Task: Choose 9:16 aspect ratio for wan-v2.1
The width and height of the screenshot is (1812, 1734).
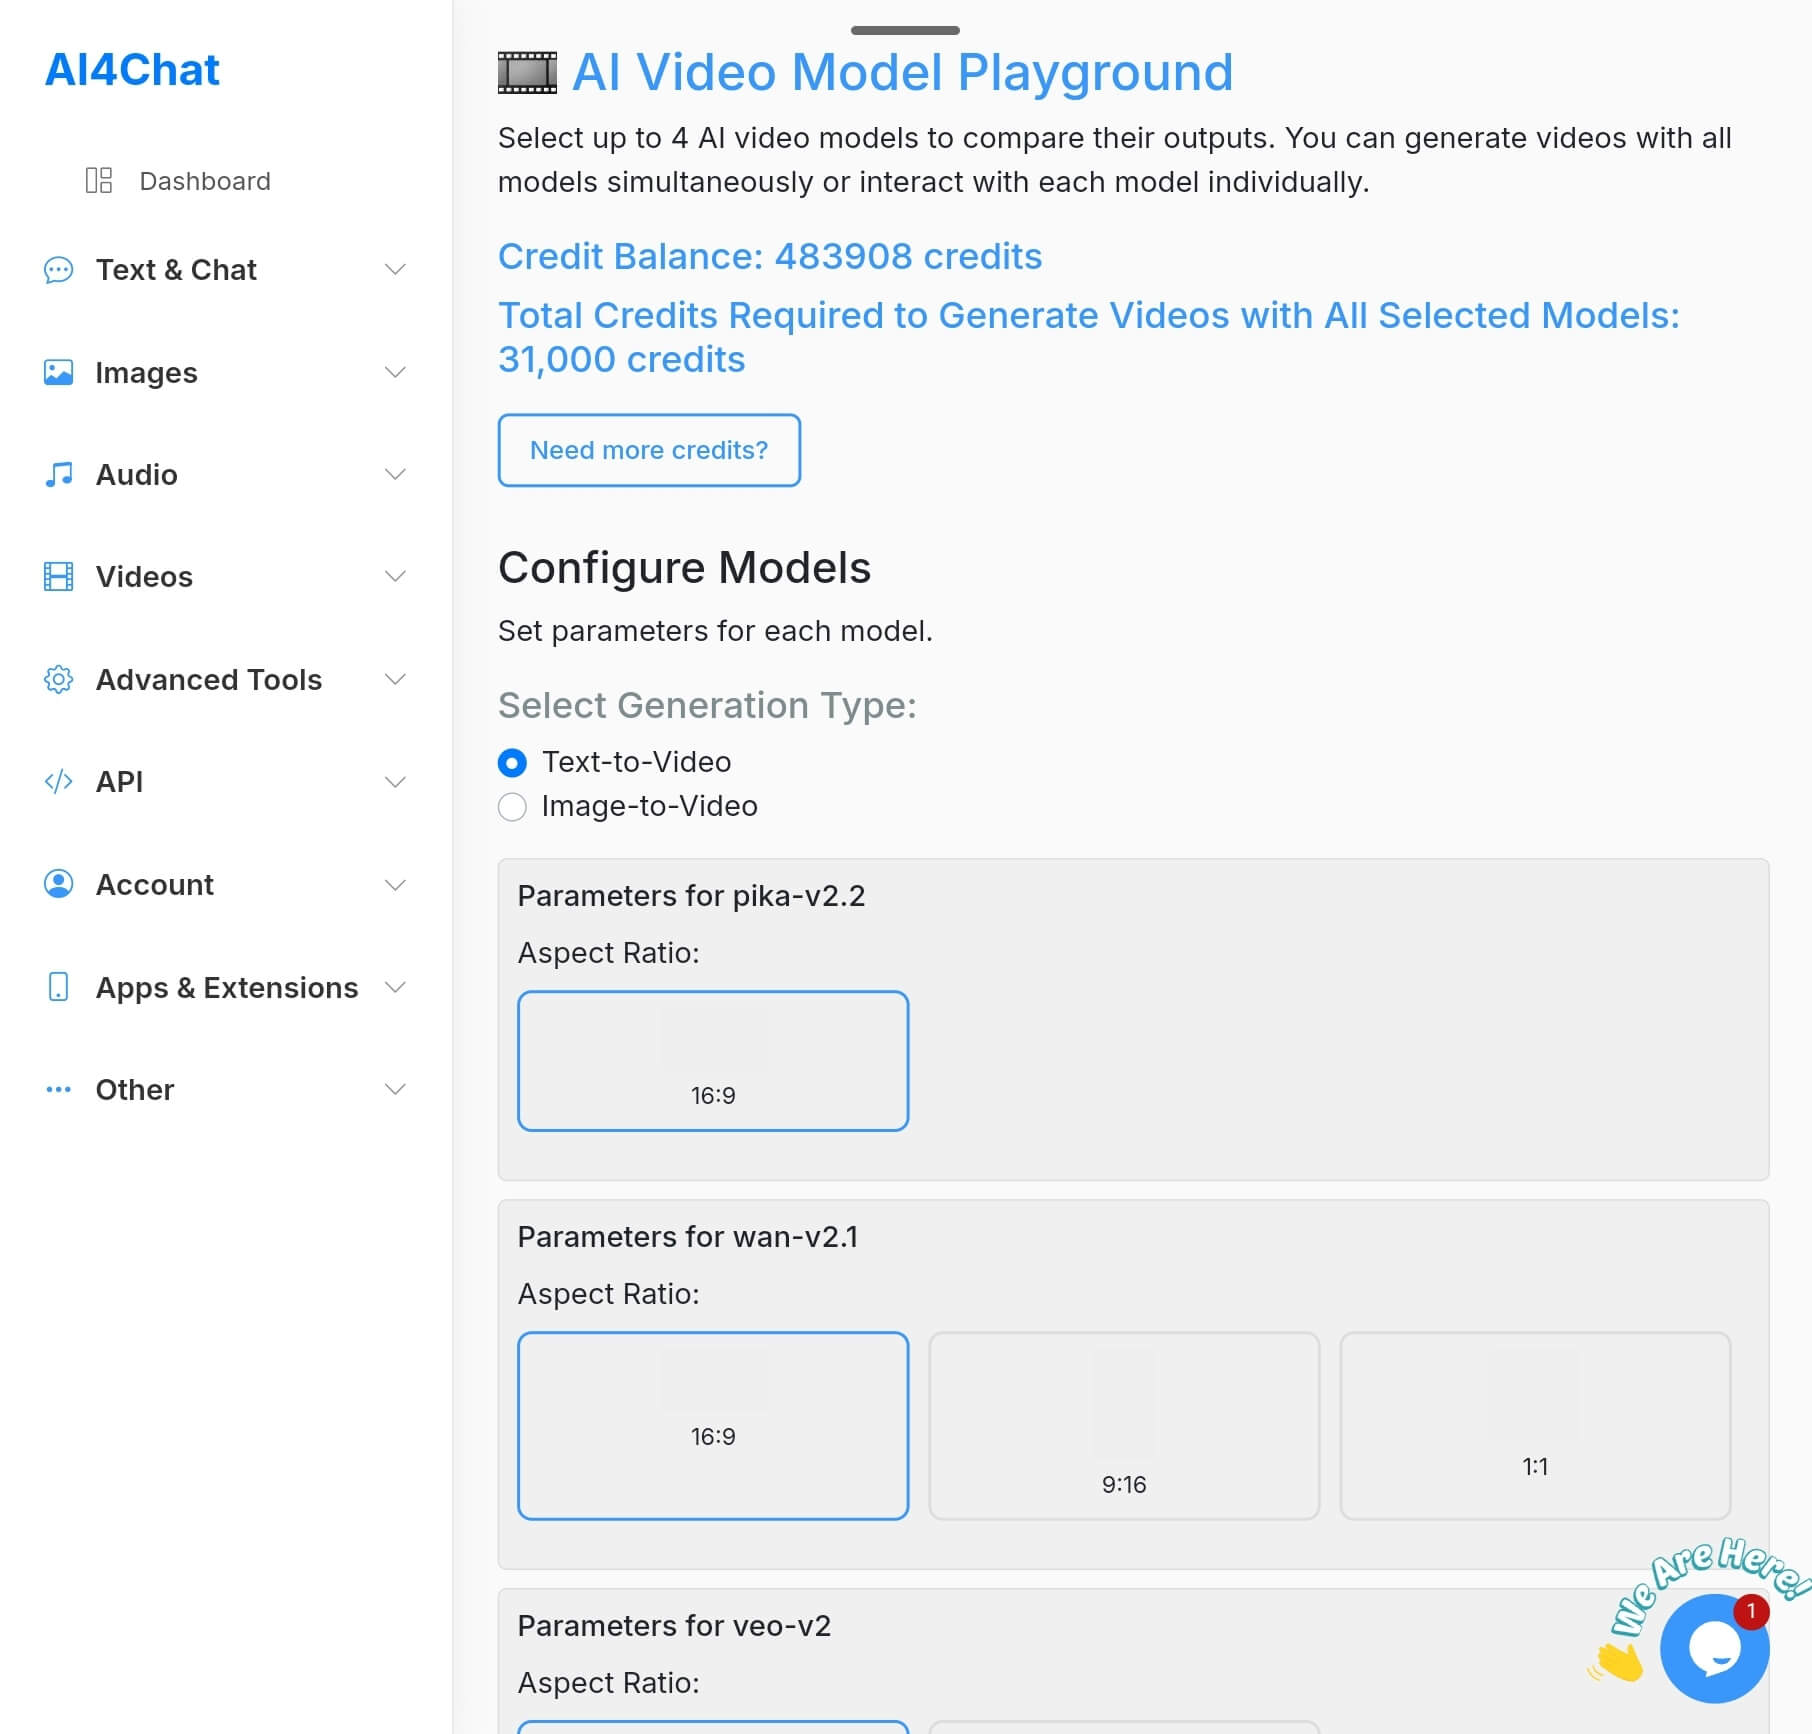Action: pyautogui.click(x=1124, y=1426)
